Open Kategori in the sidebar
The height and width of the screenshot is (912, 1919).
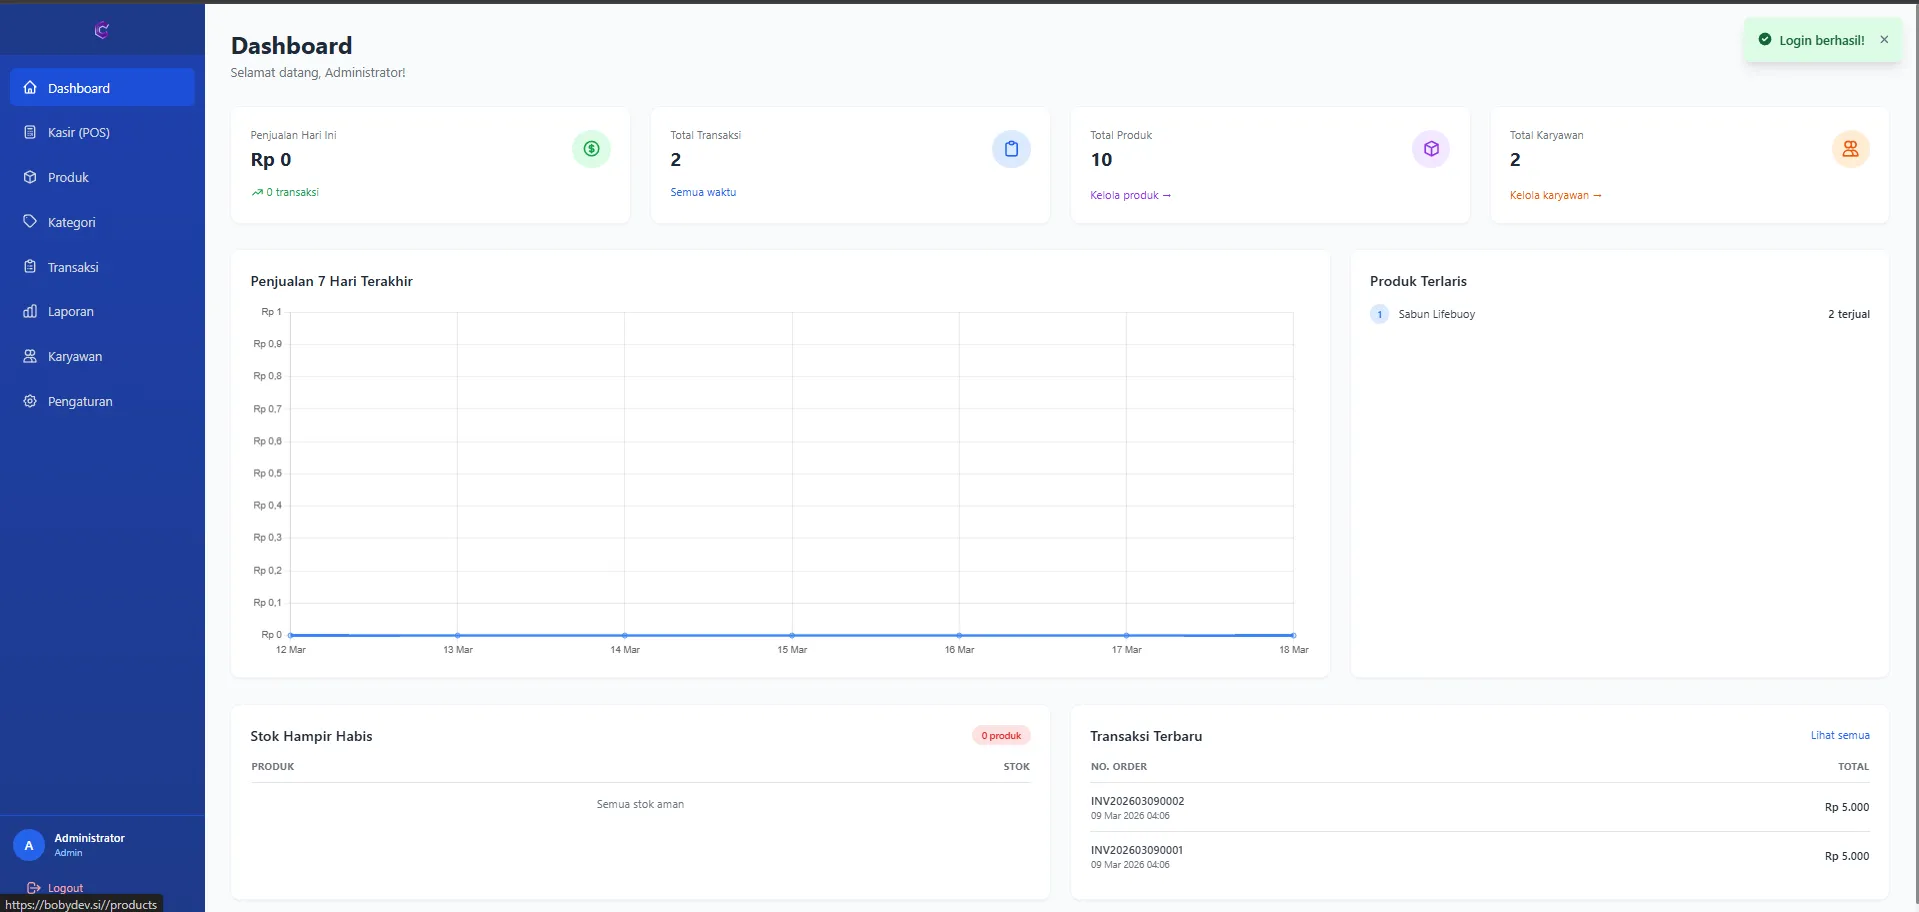tap(72, 222)
